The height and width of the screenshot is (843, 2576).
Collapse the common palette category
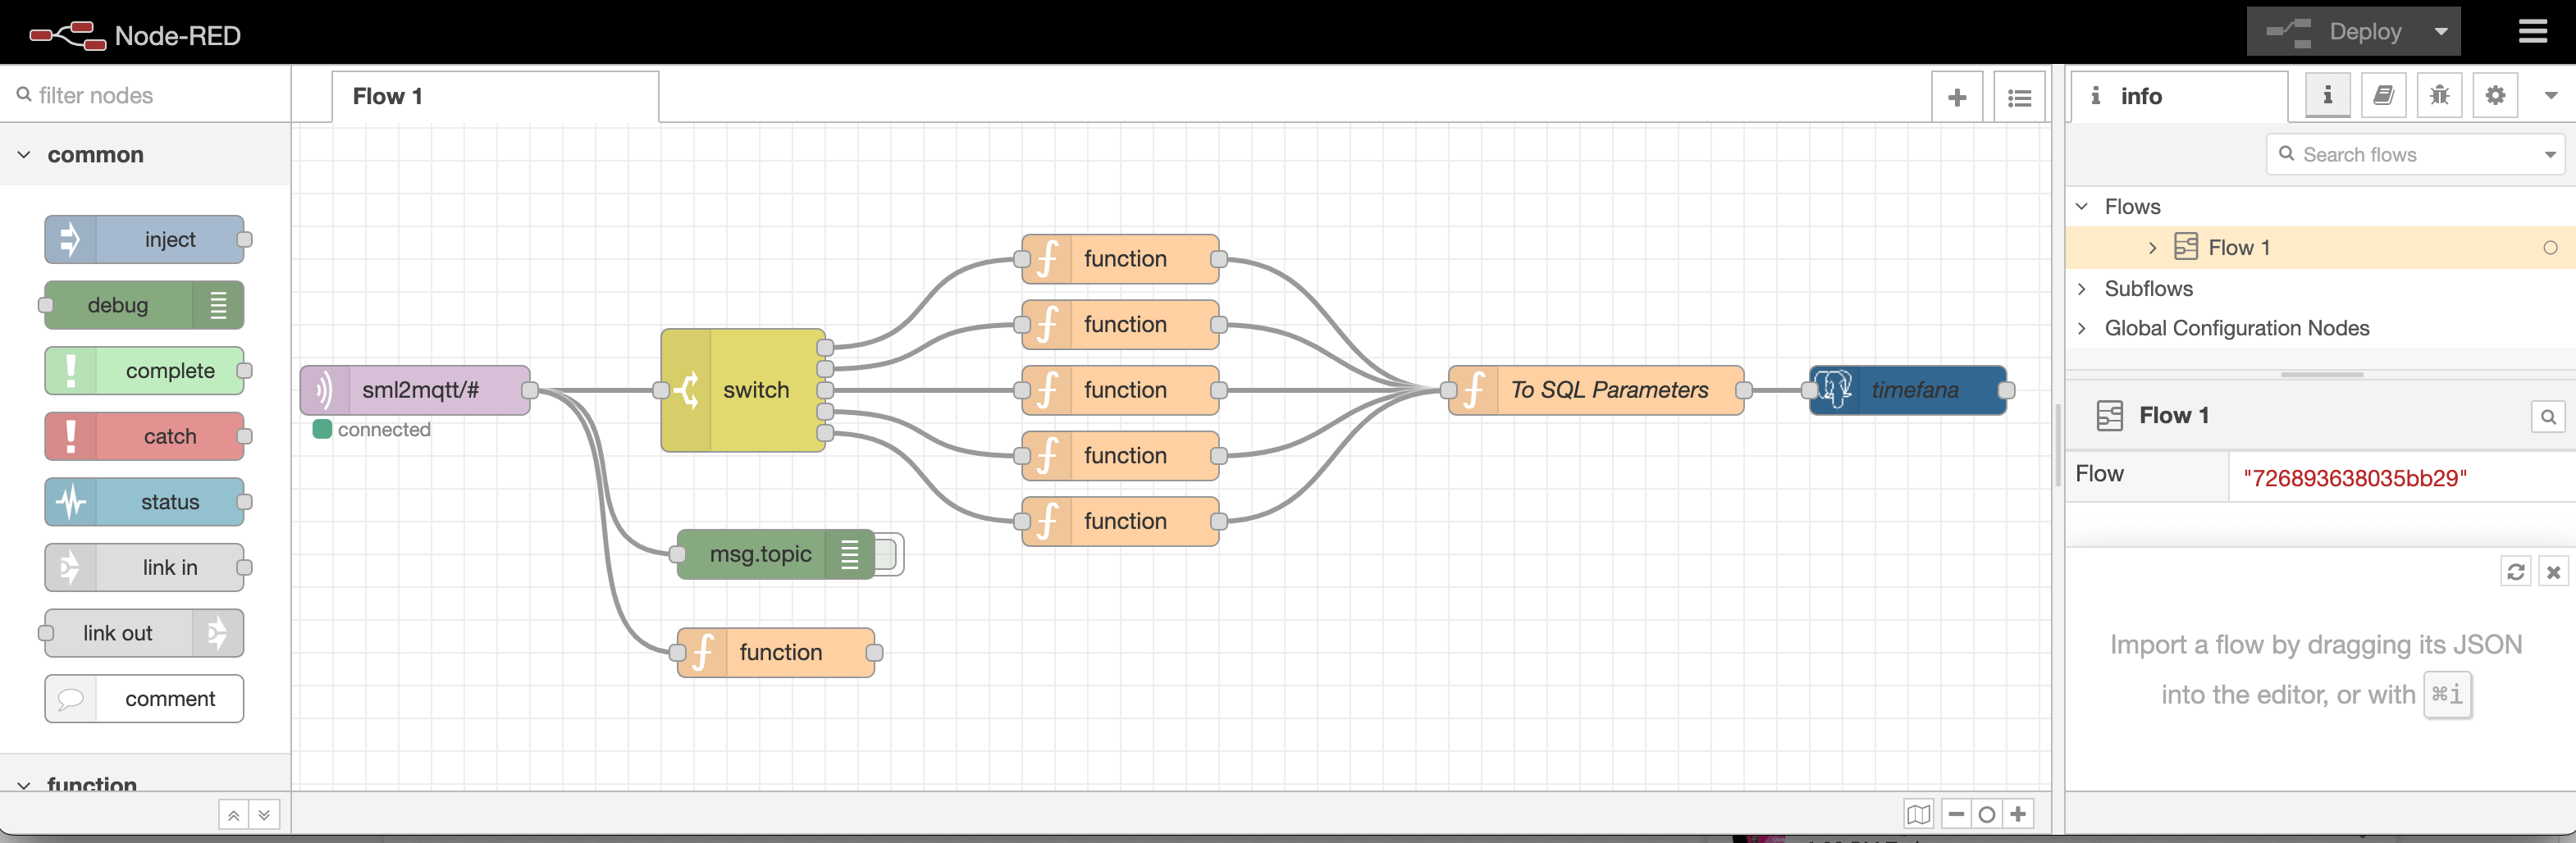point(24,155)
